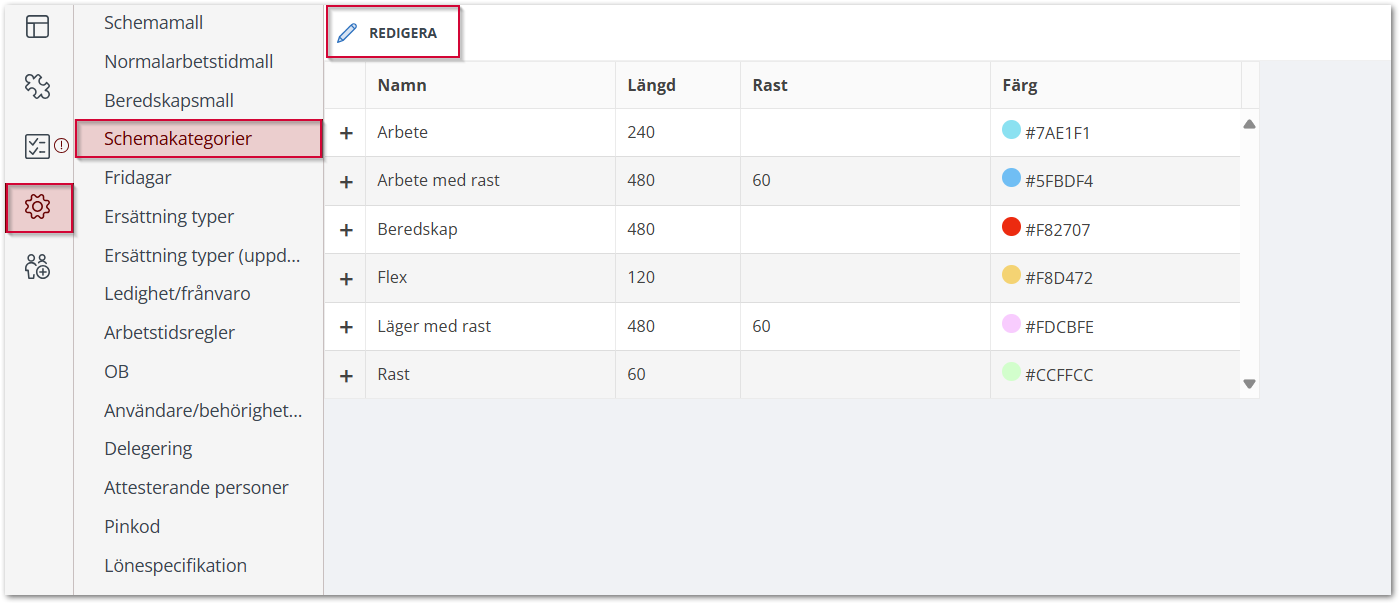Open the checklist icon with alert badge

click(38, 146)
